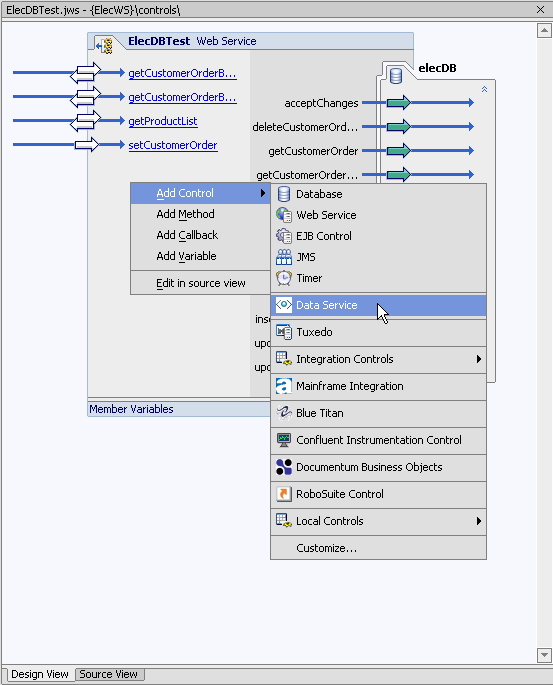
Task: Click the green arrow for acceptChanges
Action: point(399,103)
